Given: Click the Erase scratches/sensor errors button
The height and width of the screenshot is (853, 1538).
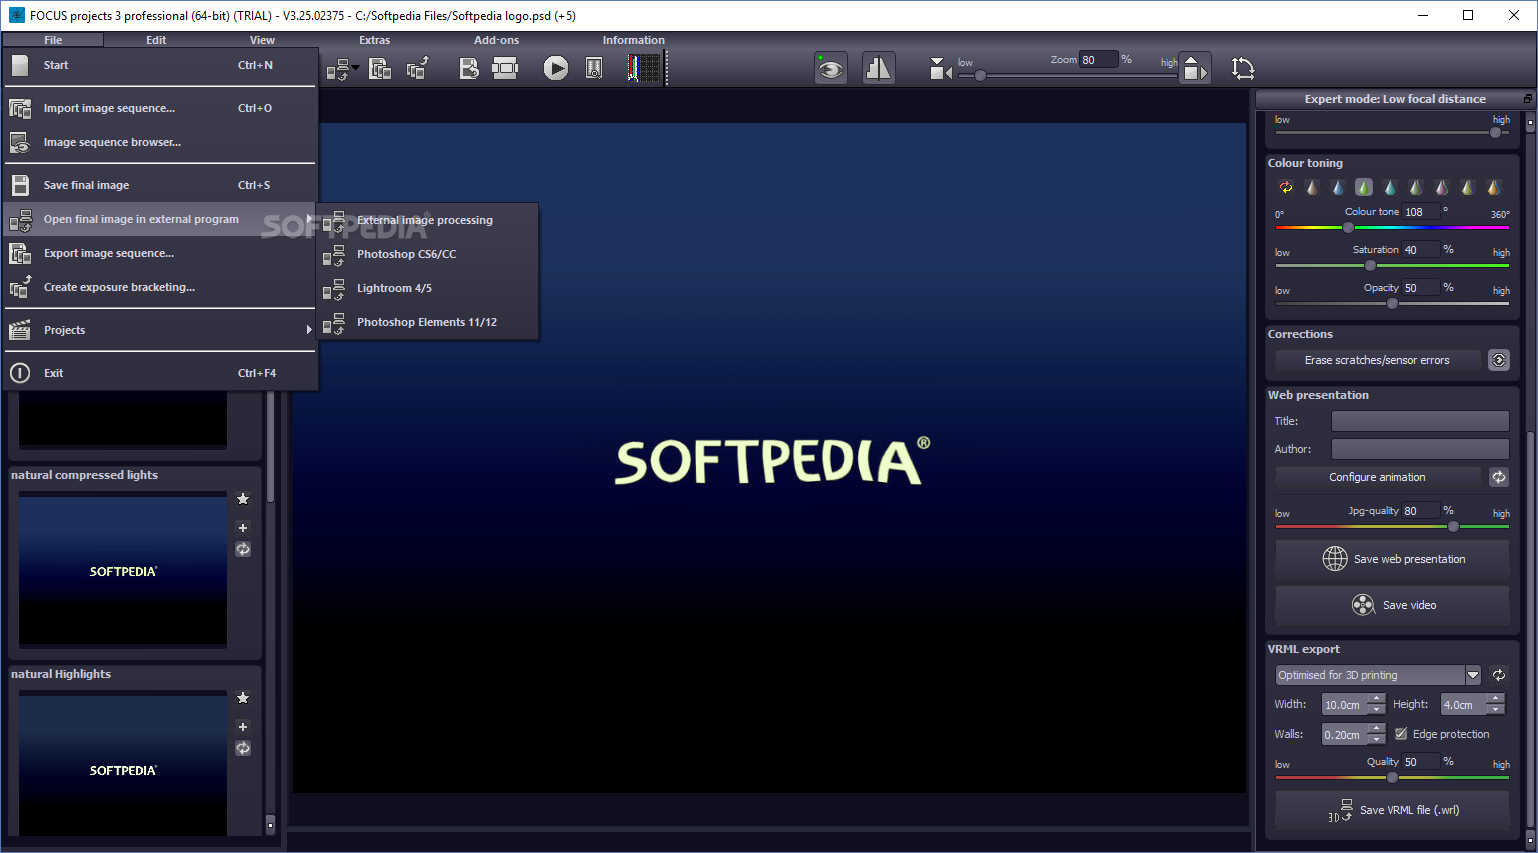Looking at the screenshot, I should (x=1377, y=360).
